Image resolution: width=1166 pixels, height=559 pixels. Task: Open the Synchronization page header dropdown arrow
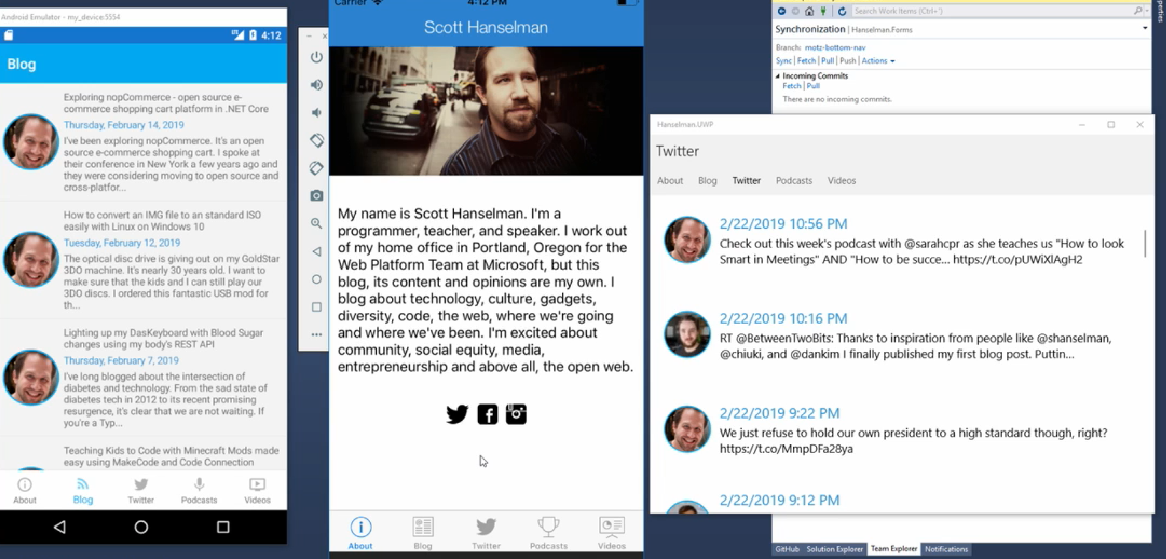(x=1145, y=29)
